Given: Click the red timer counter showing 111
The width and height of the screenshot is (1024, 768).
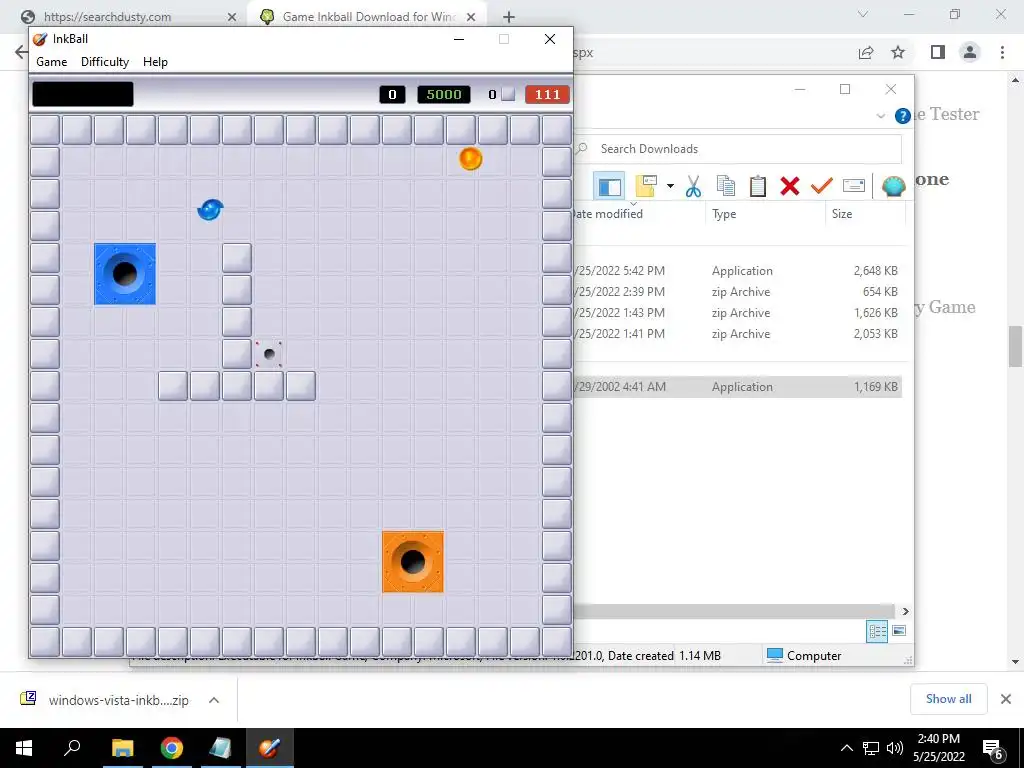Looking at the screenshot, I should pyautogui.click(x=547, y=95).
